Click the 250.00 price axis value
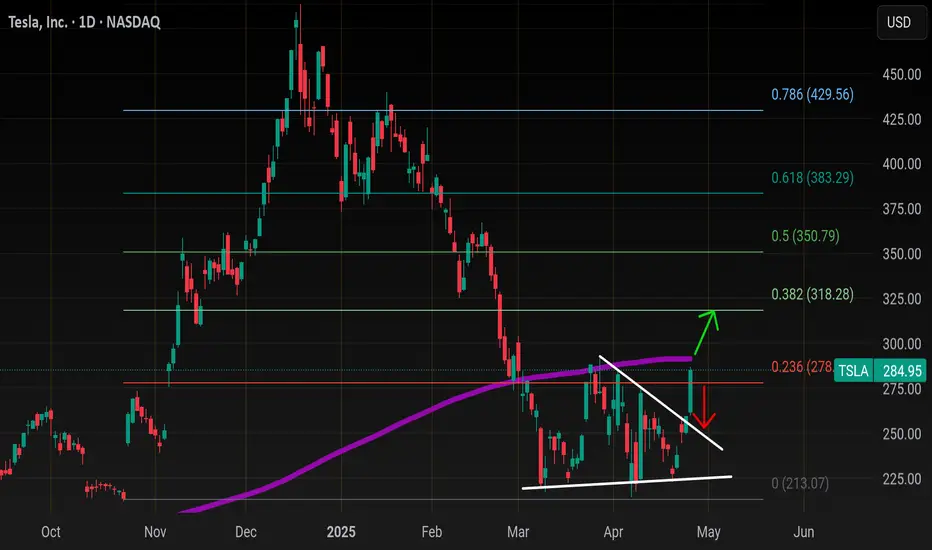The height and width of the screenshot is (550, 932). (902, 434)
